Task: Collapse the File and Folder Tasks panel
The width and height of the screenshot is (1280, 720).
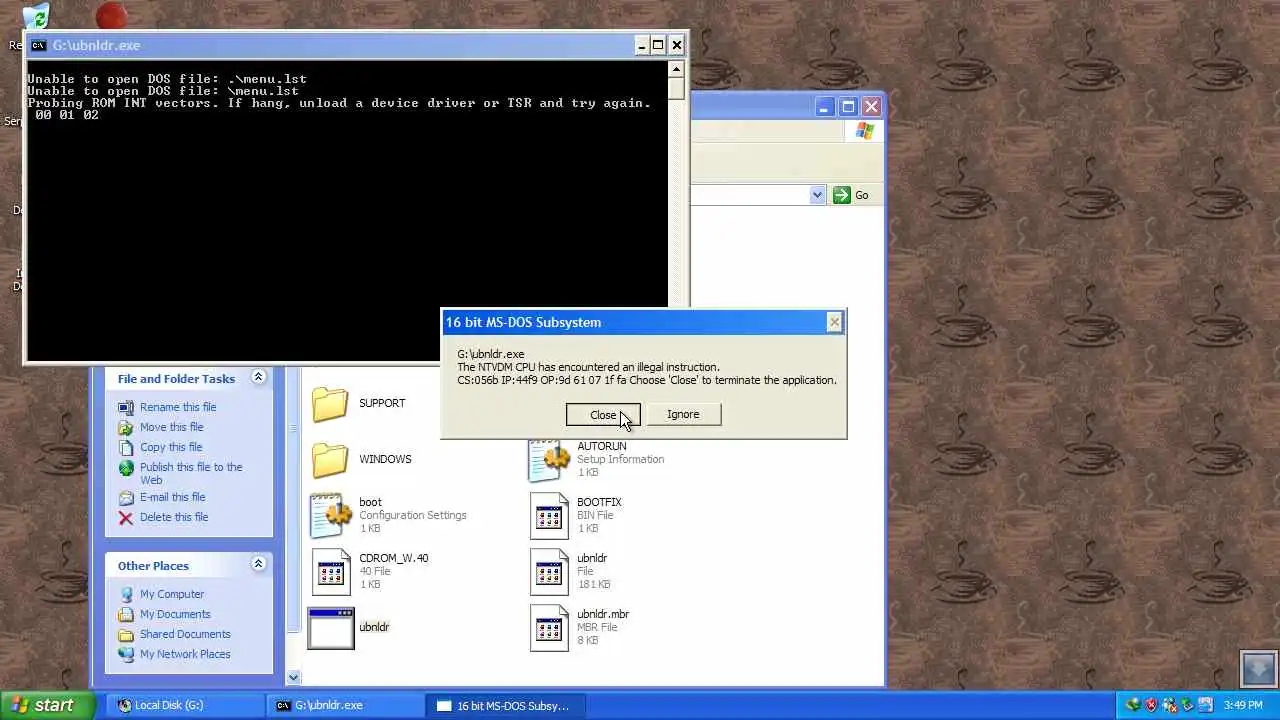Action: 258,377
